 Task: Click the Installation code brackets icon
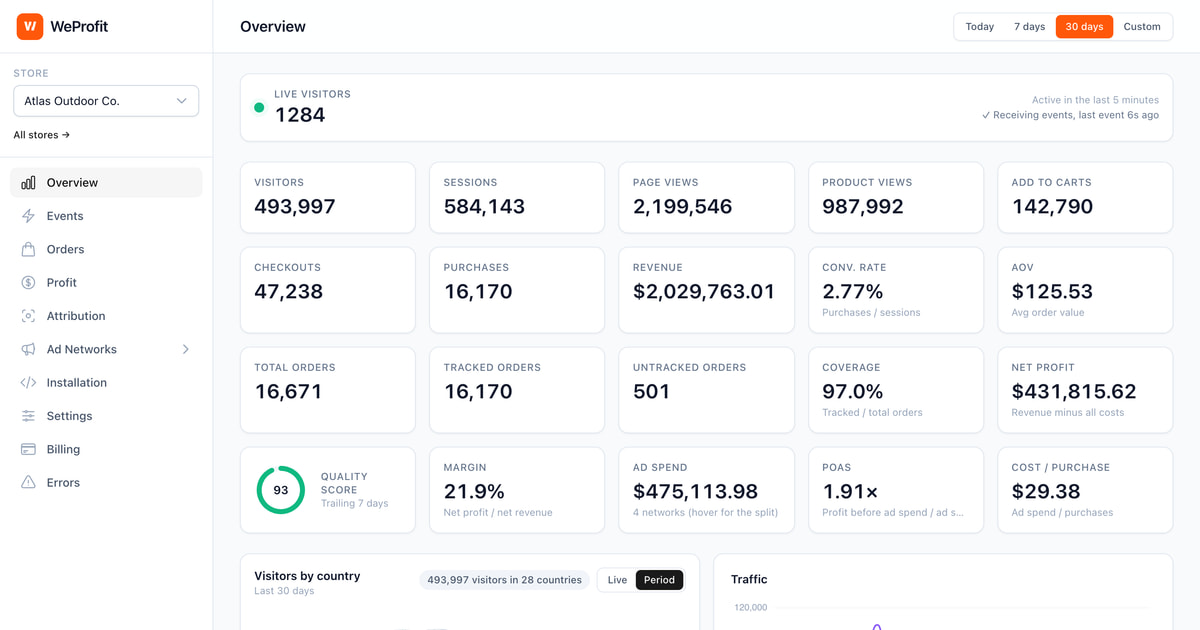[28, 383]
